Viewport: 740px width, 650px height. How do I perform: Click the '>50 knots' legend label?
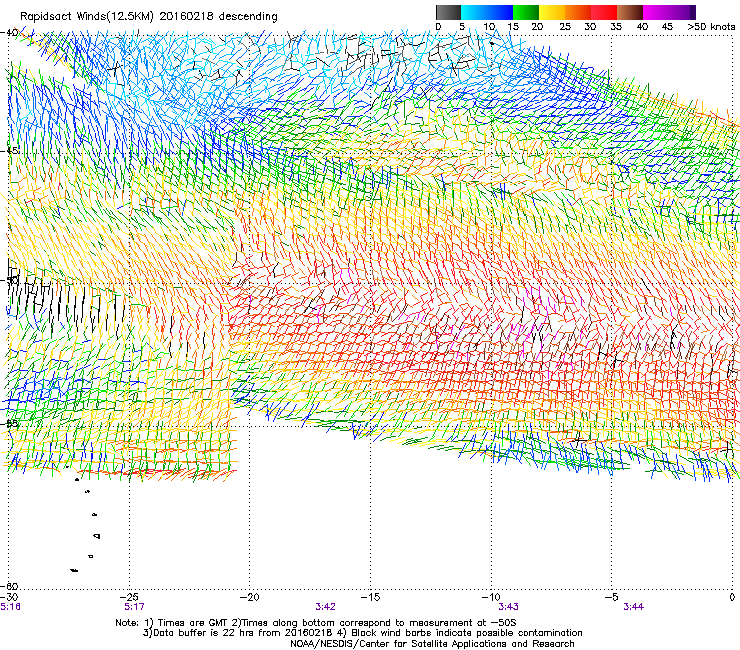coord(711,27)
